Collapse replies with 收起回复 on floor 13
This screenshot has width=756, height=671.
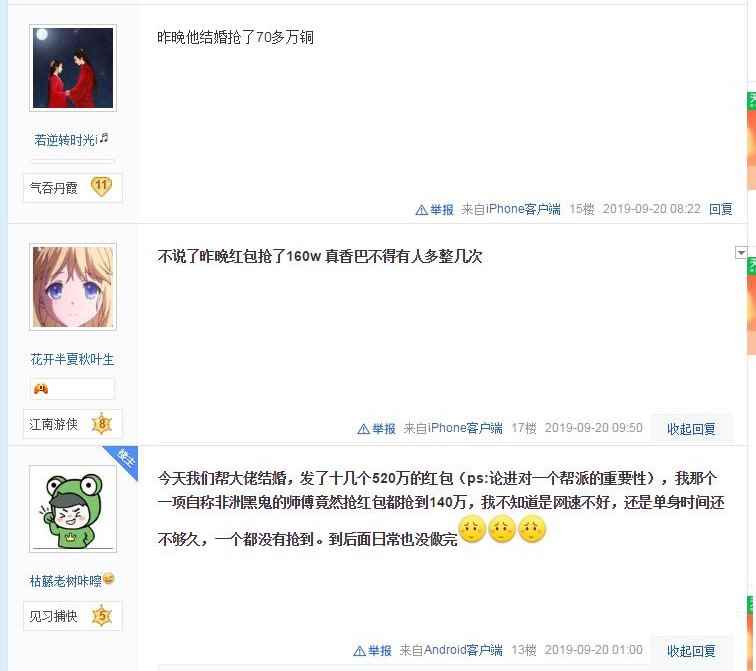[x=691, y=651]
